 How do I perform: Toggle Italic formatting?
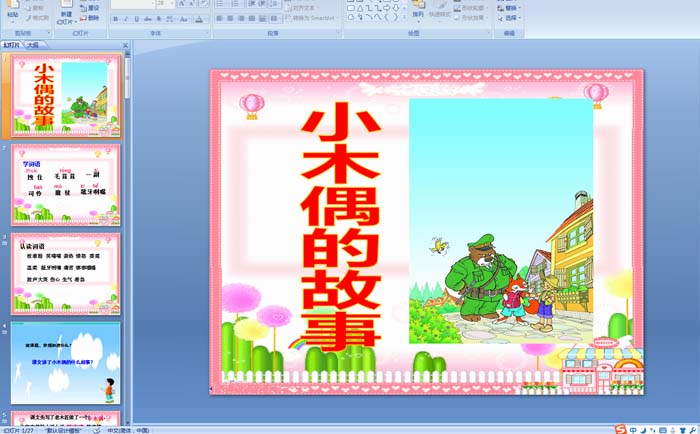point(126,19)
